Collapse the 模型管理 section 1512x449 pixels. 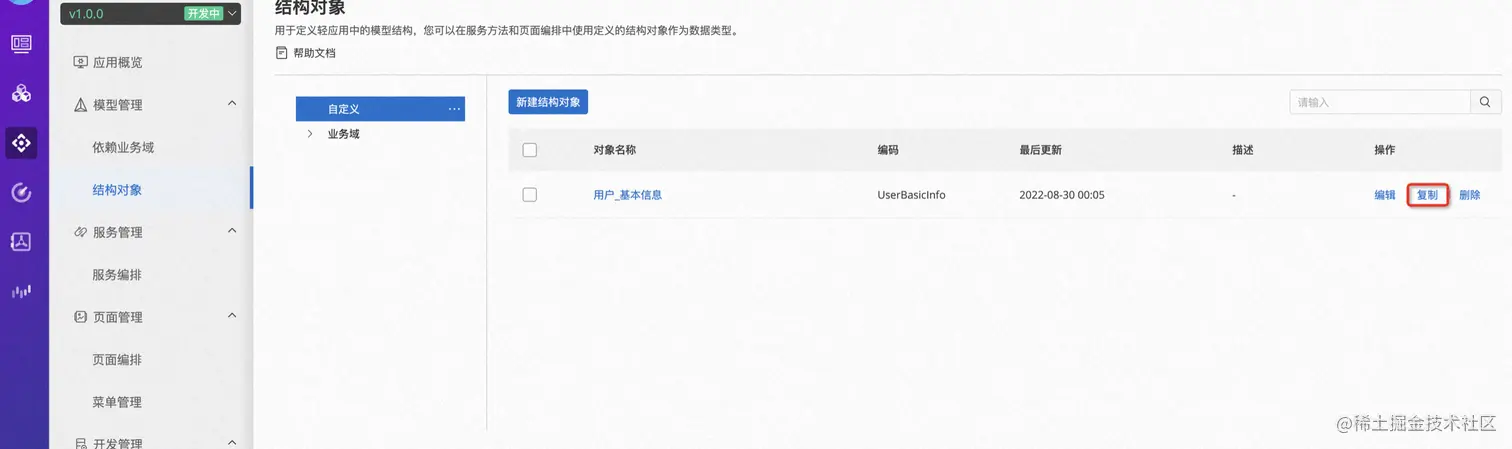point(232,103)
